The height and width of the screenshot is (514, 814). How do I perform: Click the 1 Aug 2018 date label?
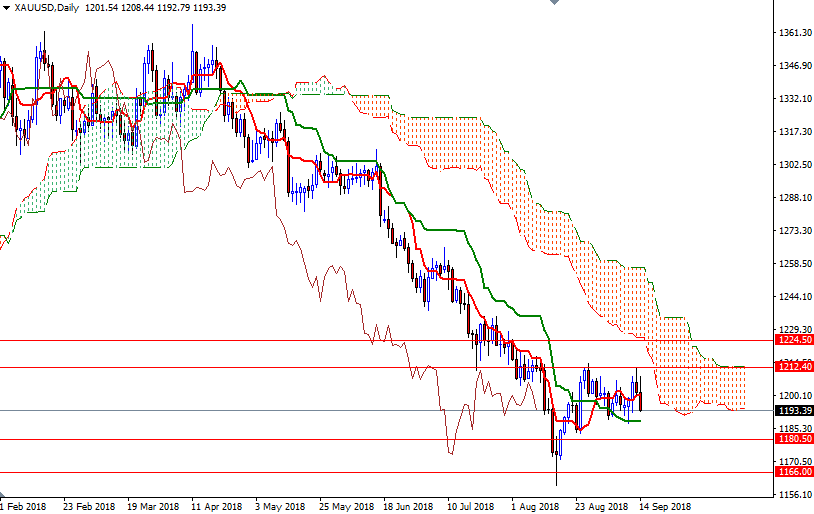[535, 506]
